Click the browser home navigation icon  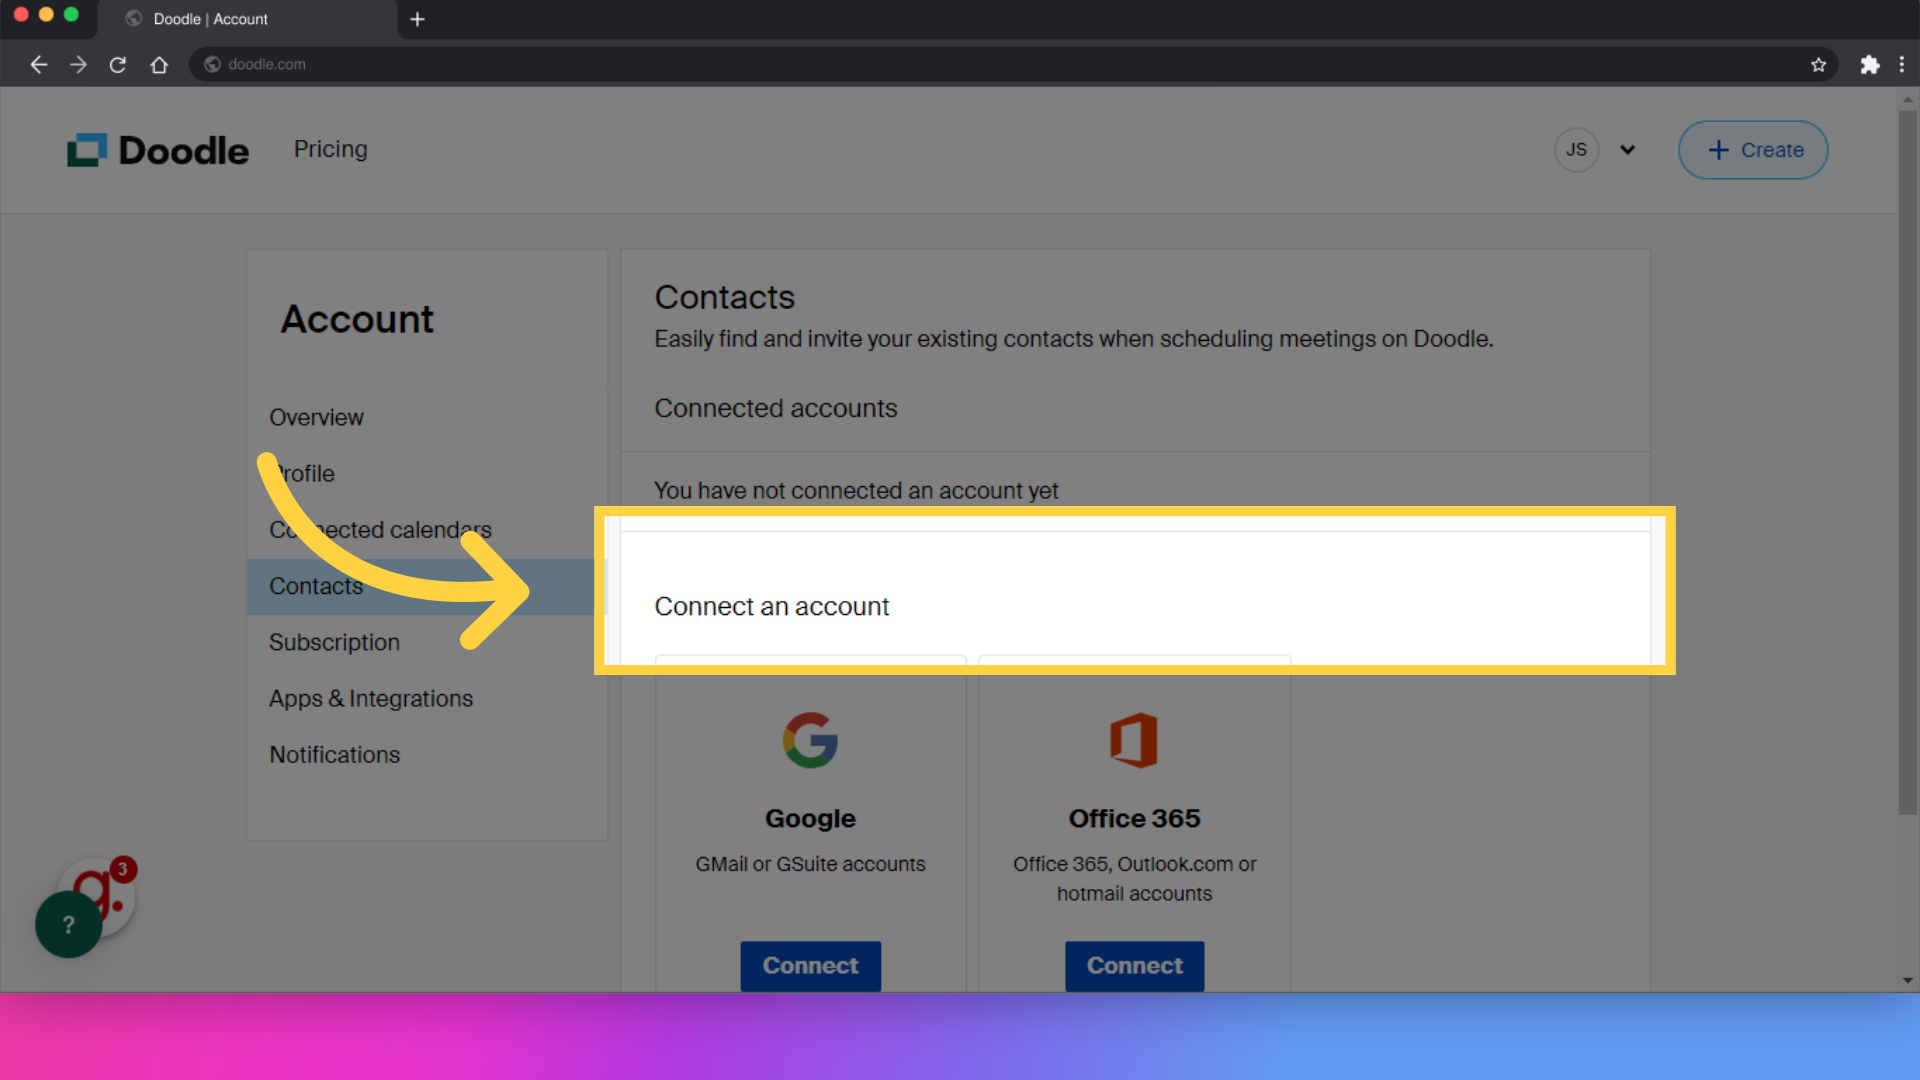[x=158, y=63]
